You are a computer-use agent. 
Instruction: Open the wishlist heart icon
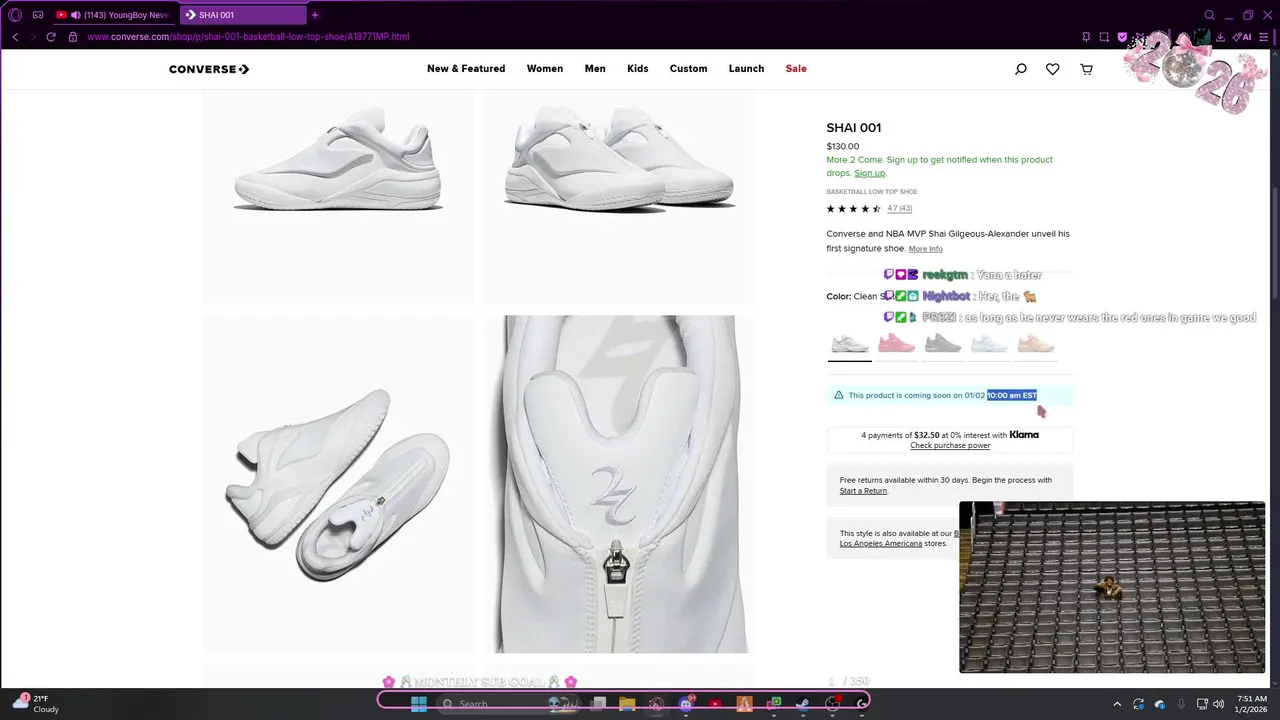(x=1053, y=69)
